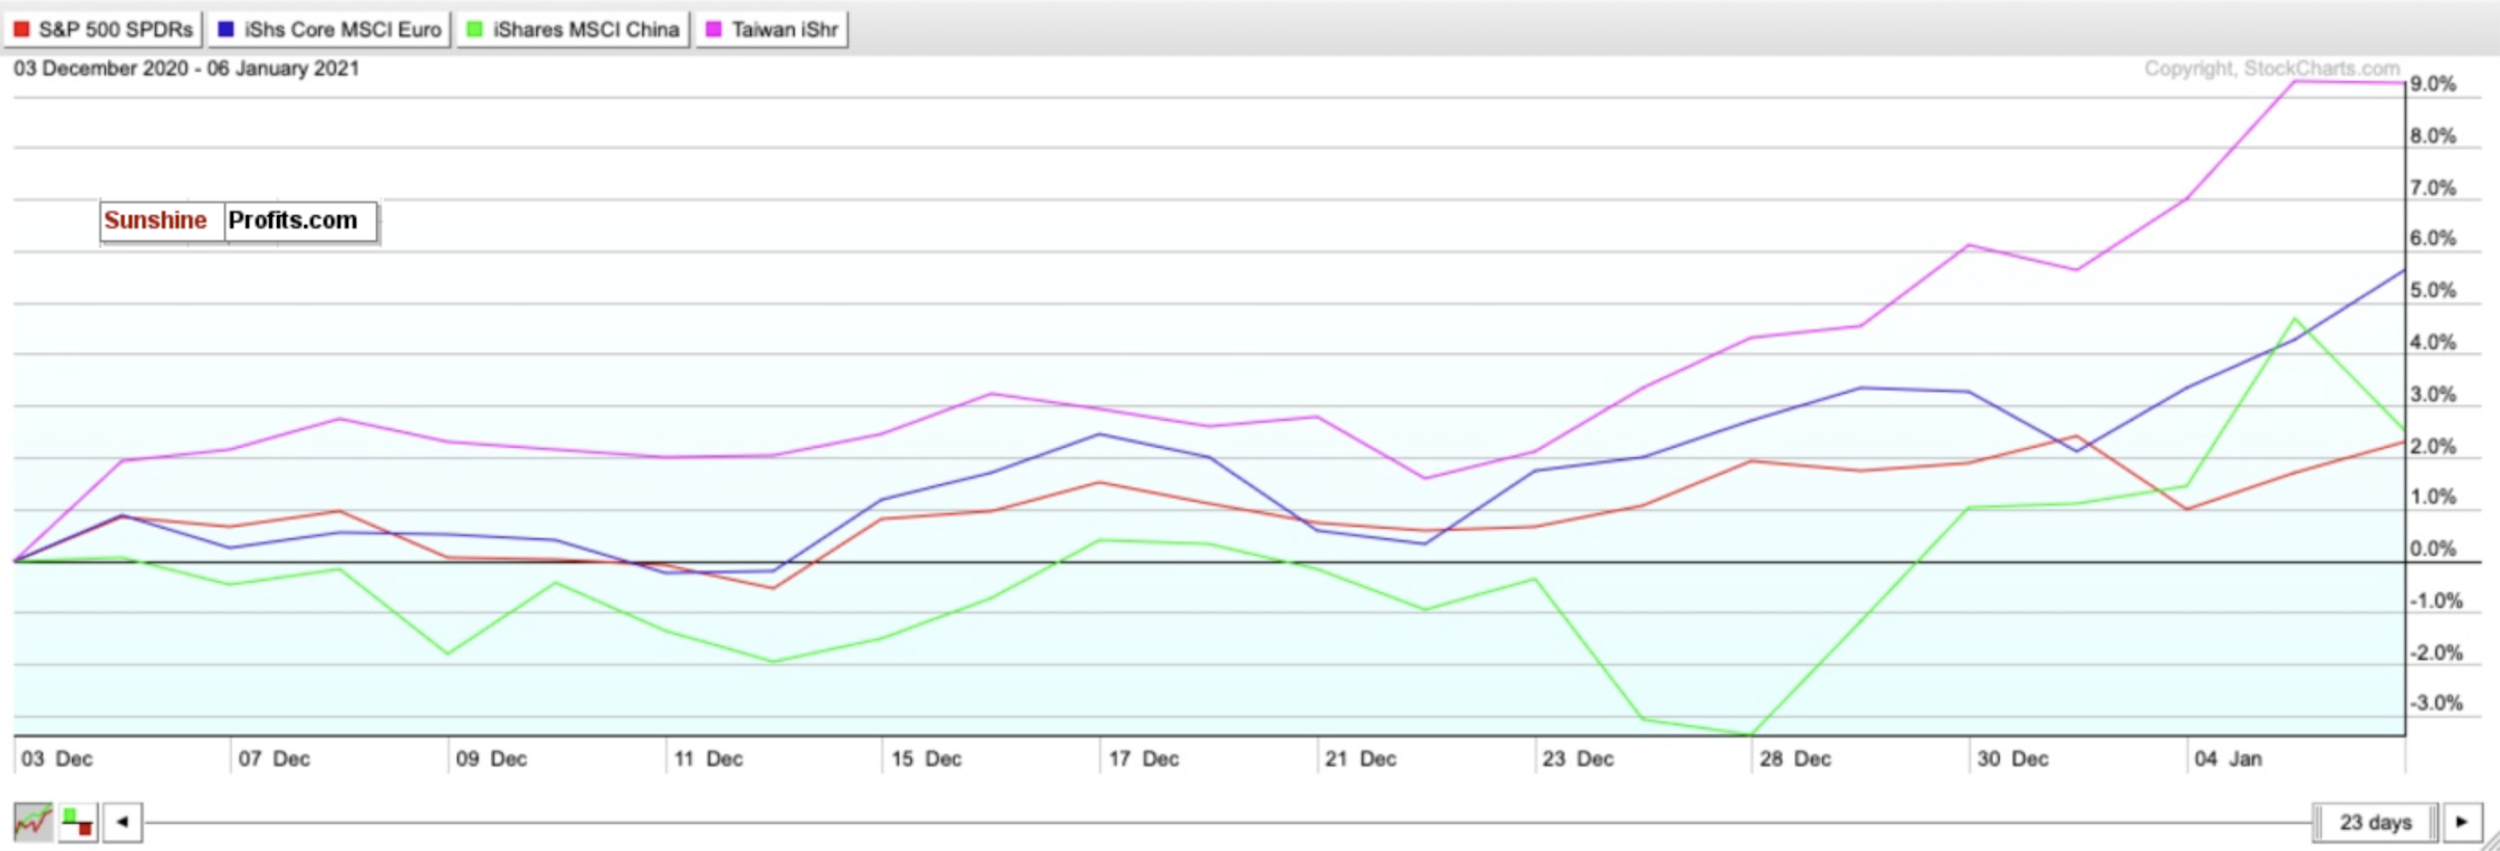Click the 6.0% y-axis label
Screen dimensions: 2500x851
[2433, 238]
